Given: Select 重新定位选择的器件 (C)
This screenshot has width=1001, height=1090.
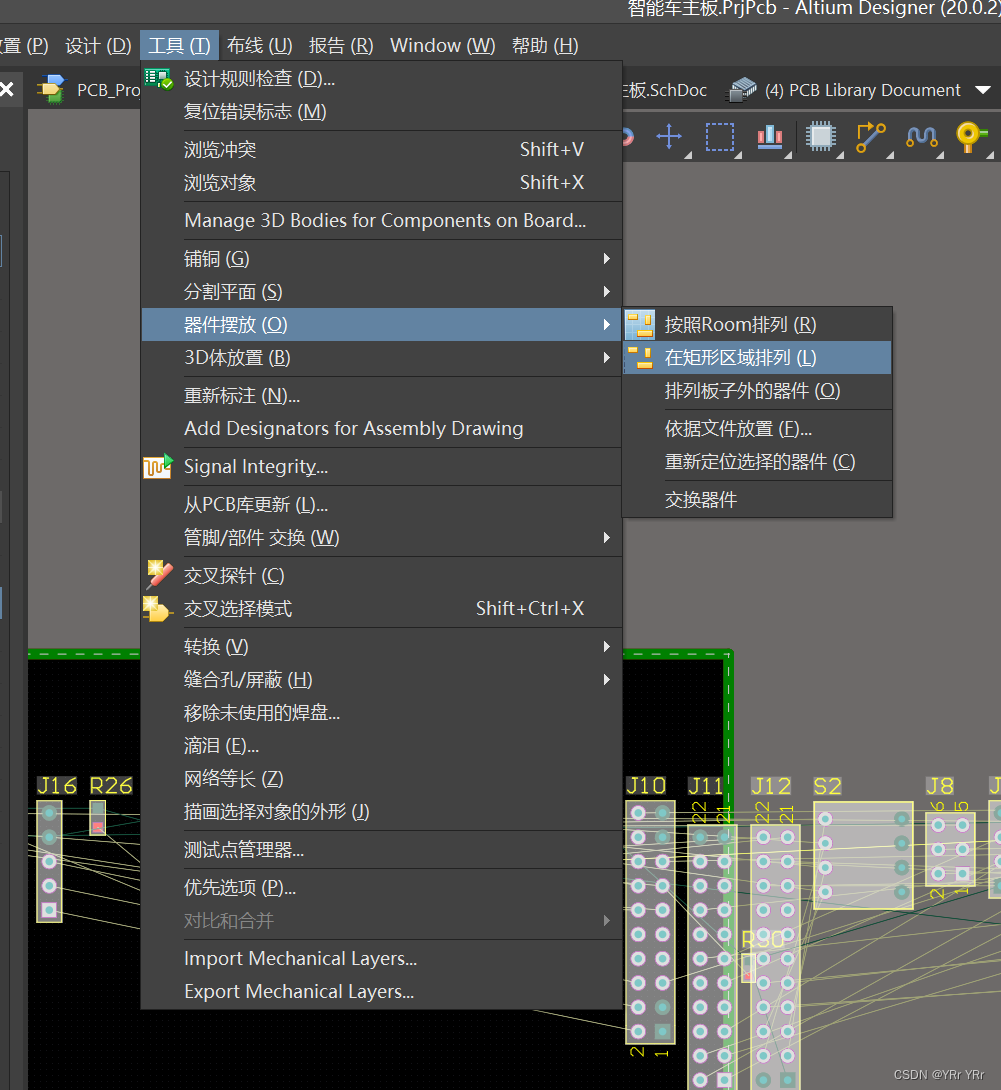Looking at the screenshot, I should pos(757,462).
